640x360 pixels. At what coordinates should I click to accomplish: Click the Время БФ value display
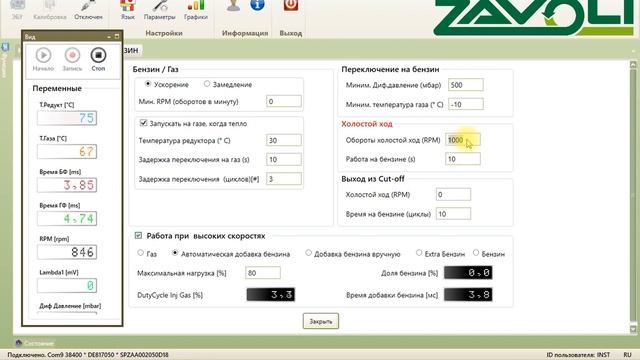click(x=67, y=185)
